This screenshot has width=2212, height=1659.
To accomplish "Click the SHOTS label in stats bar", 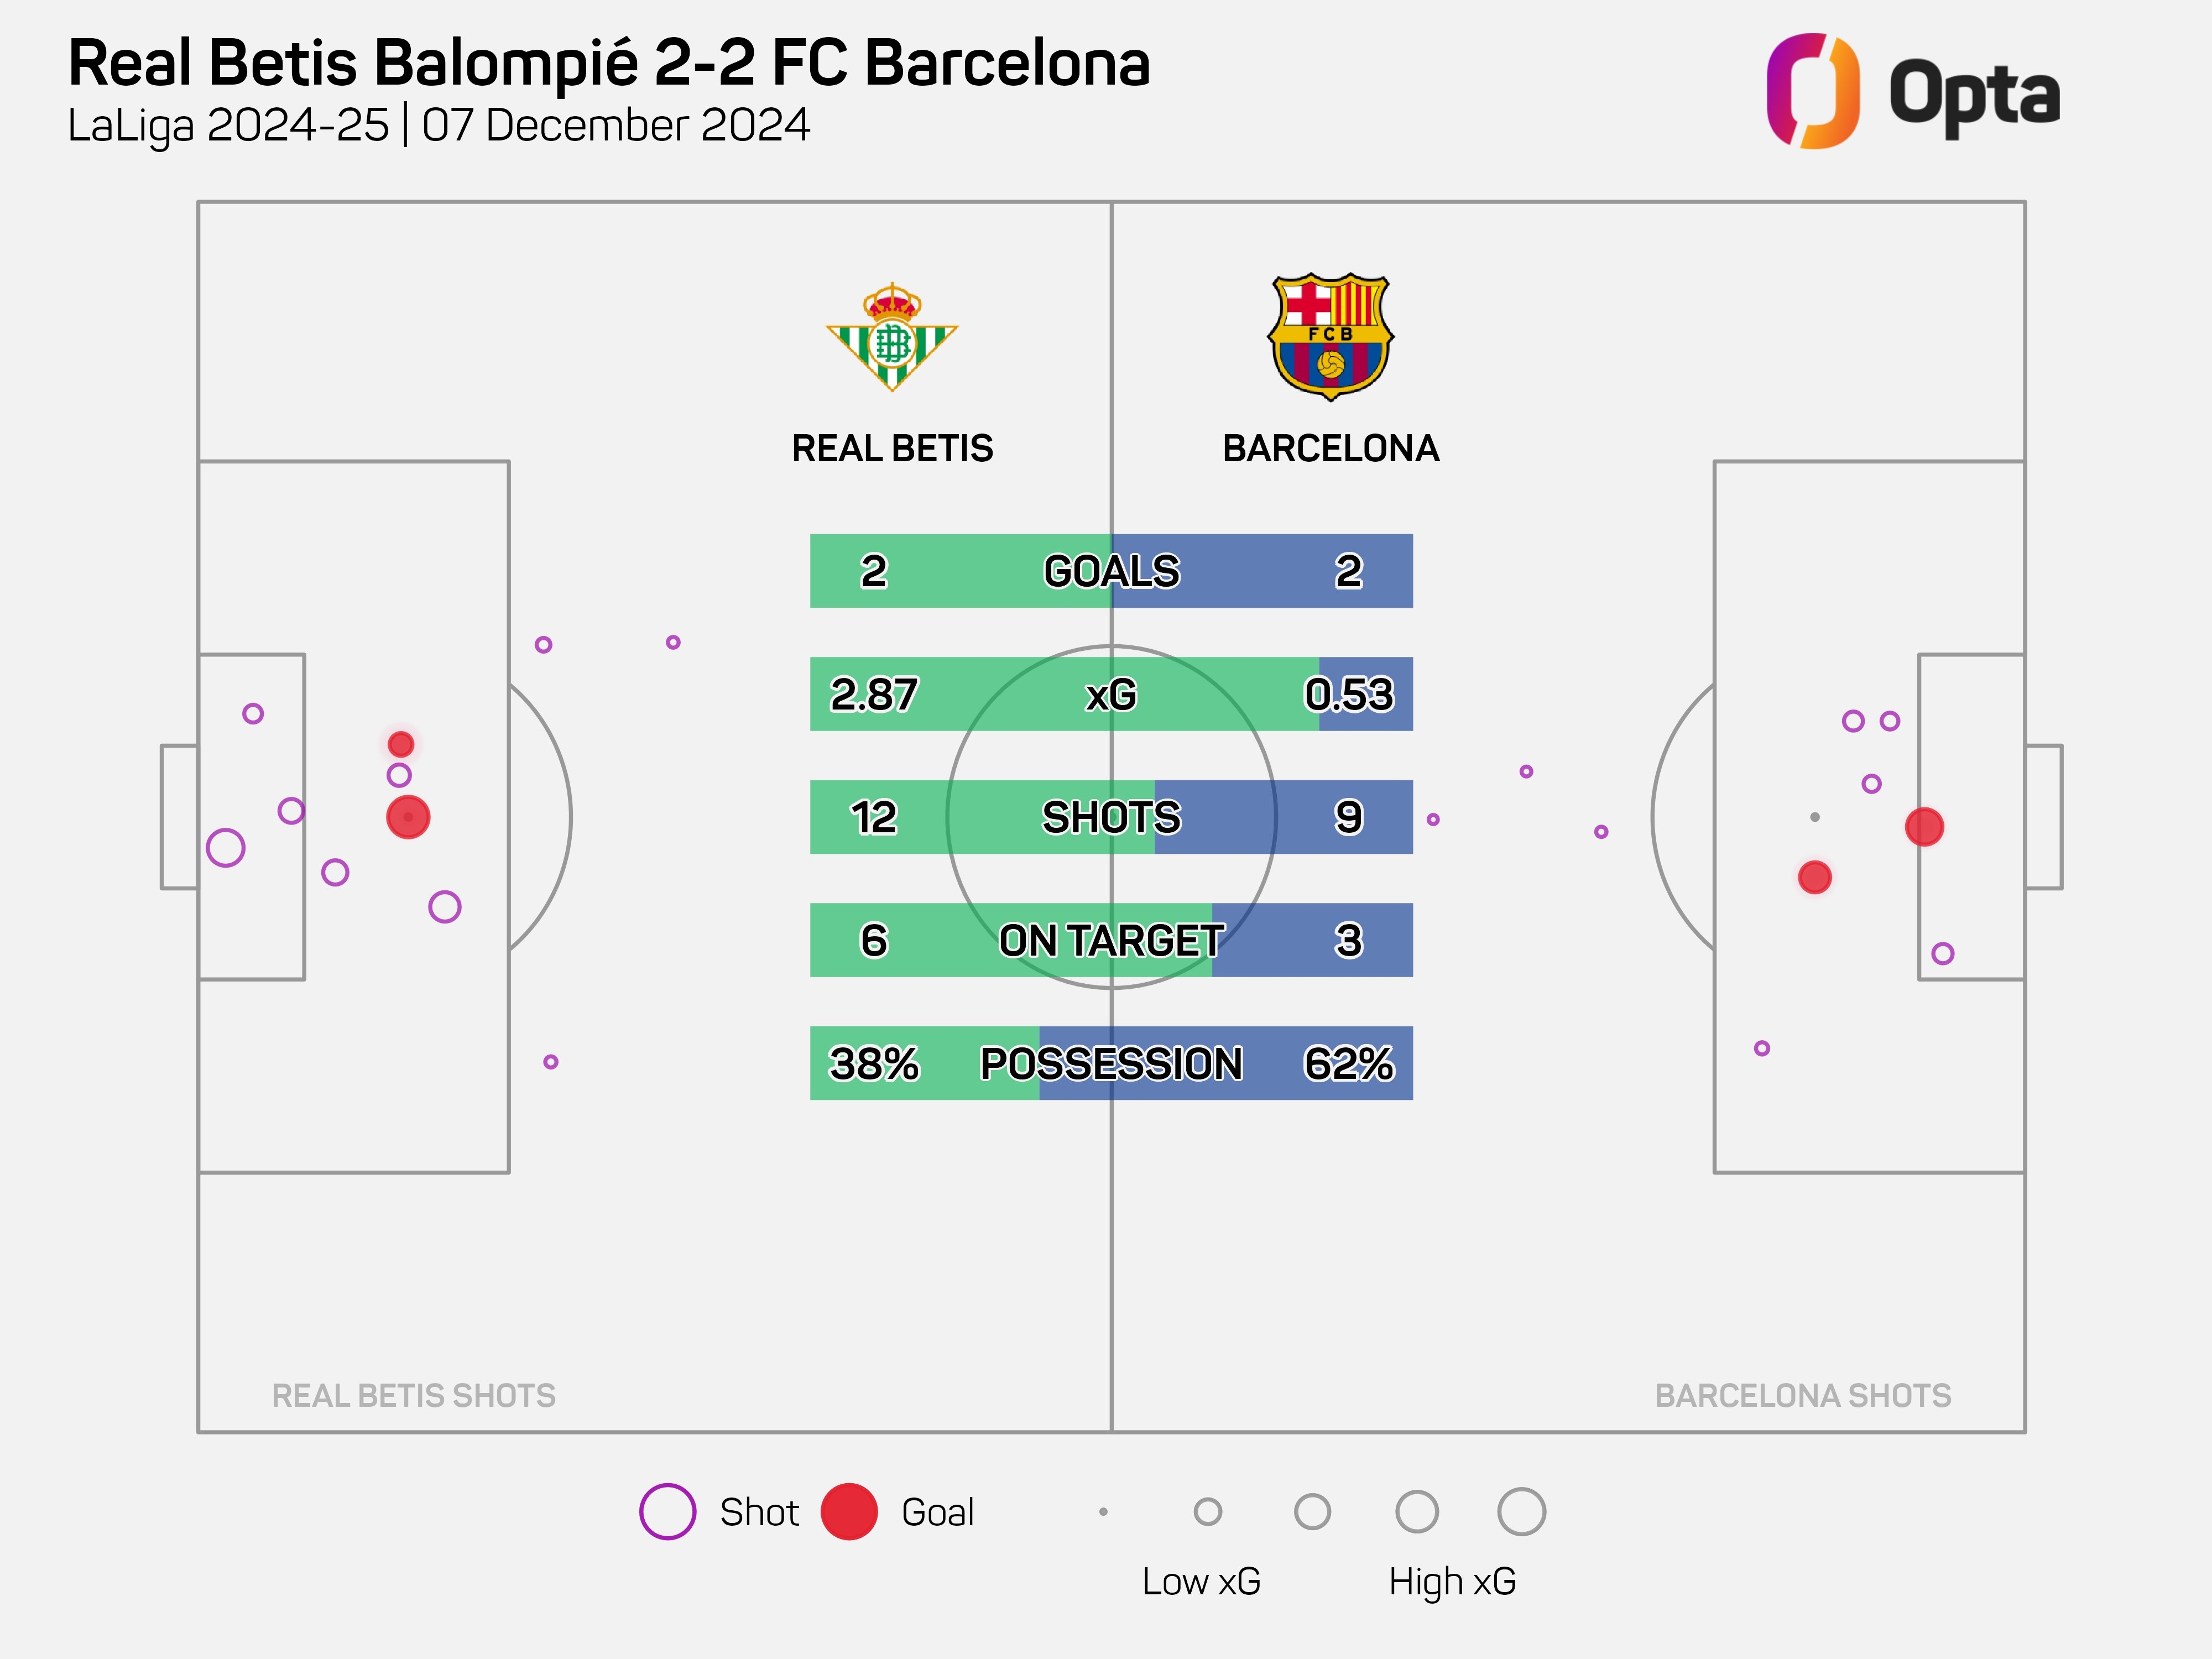I will pyautogui.click(x=1111, y=817).
